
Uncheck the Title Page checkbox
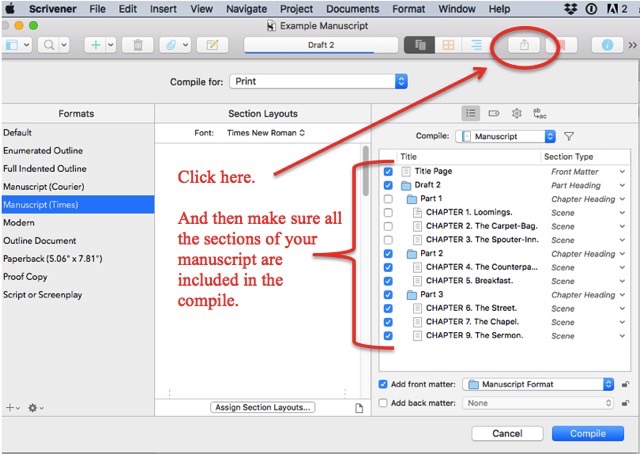388,171
